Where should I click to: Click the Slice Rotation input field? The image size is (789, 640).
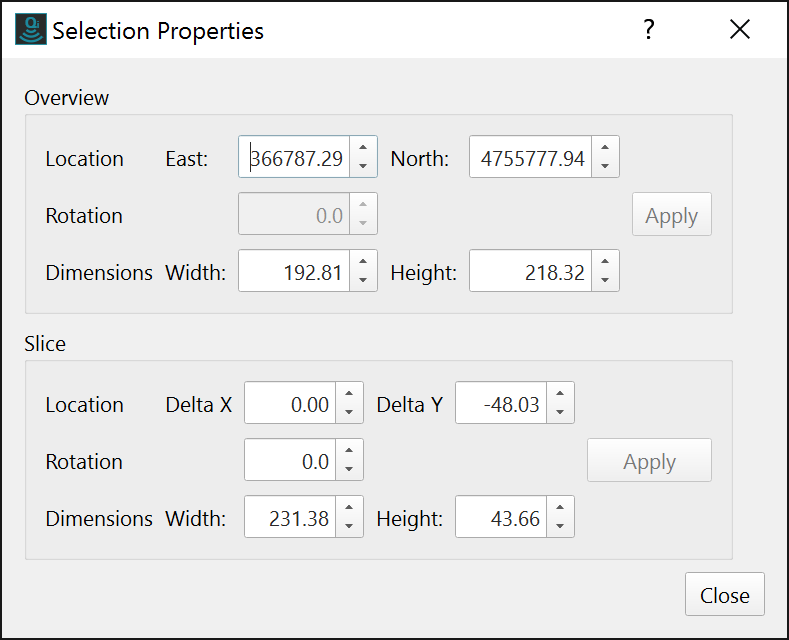(291, 461)
